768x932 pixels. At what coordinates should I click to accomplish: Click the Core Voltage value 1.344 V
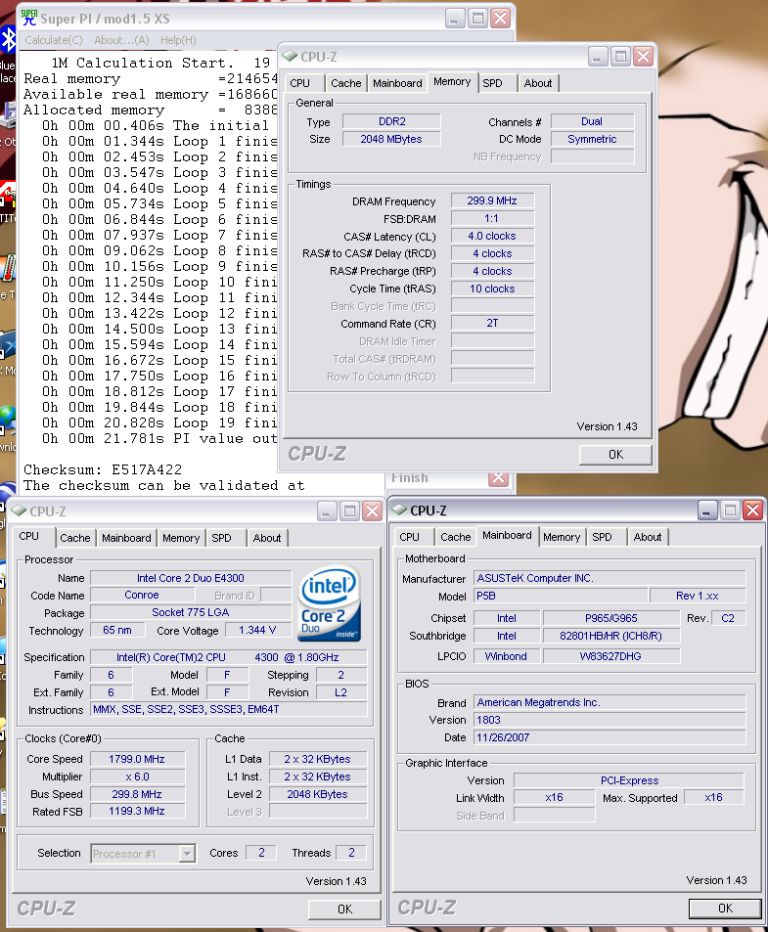(257, 630)
